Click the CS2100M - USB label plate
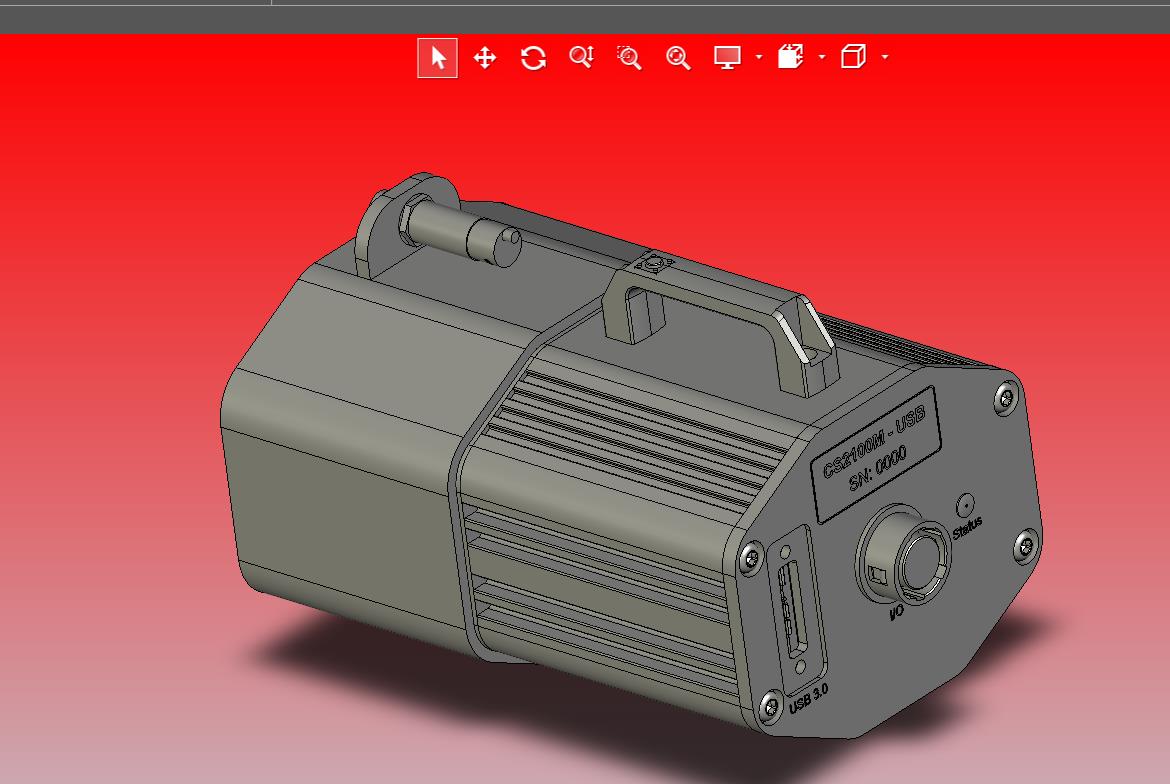This screenshot has width=1170, height=784. (875, 453)
